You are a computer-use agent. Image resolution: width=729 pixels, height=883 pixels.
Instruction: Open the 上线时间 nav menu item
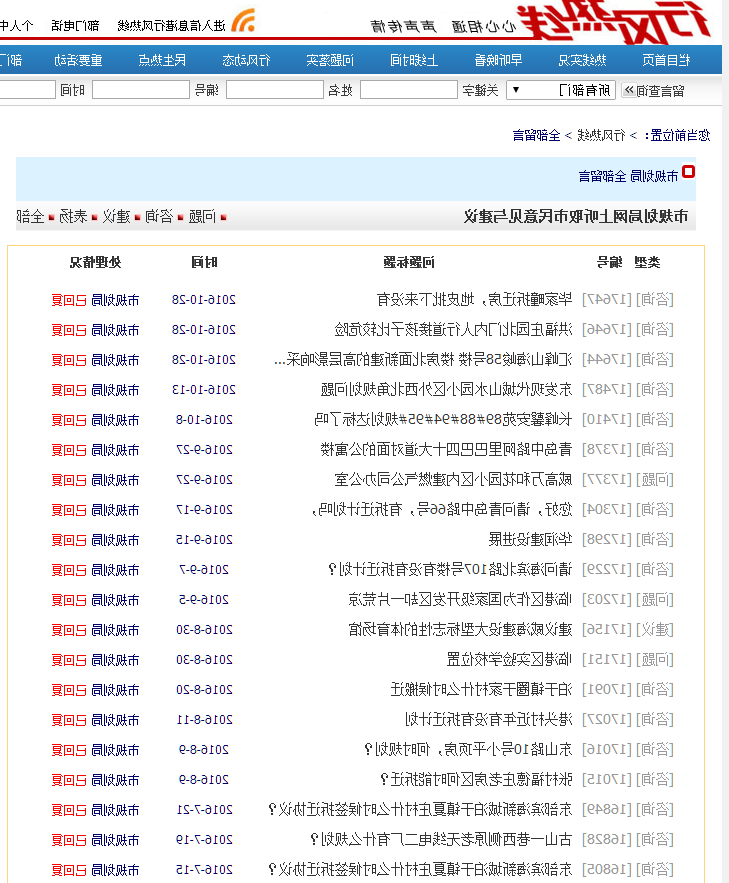point(414,60)
